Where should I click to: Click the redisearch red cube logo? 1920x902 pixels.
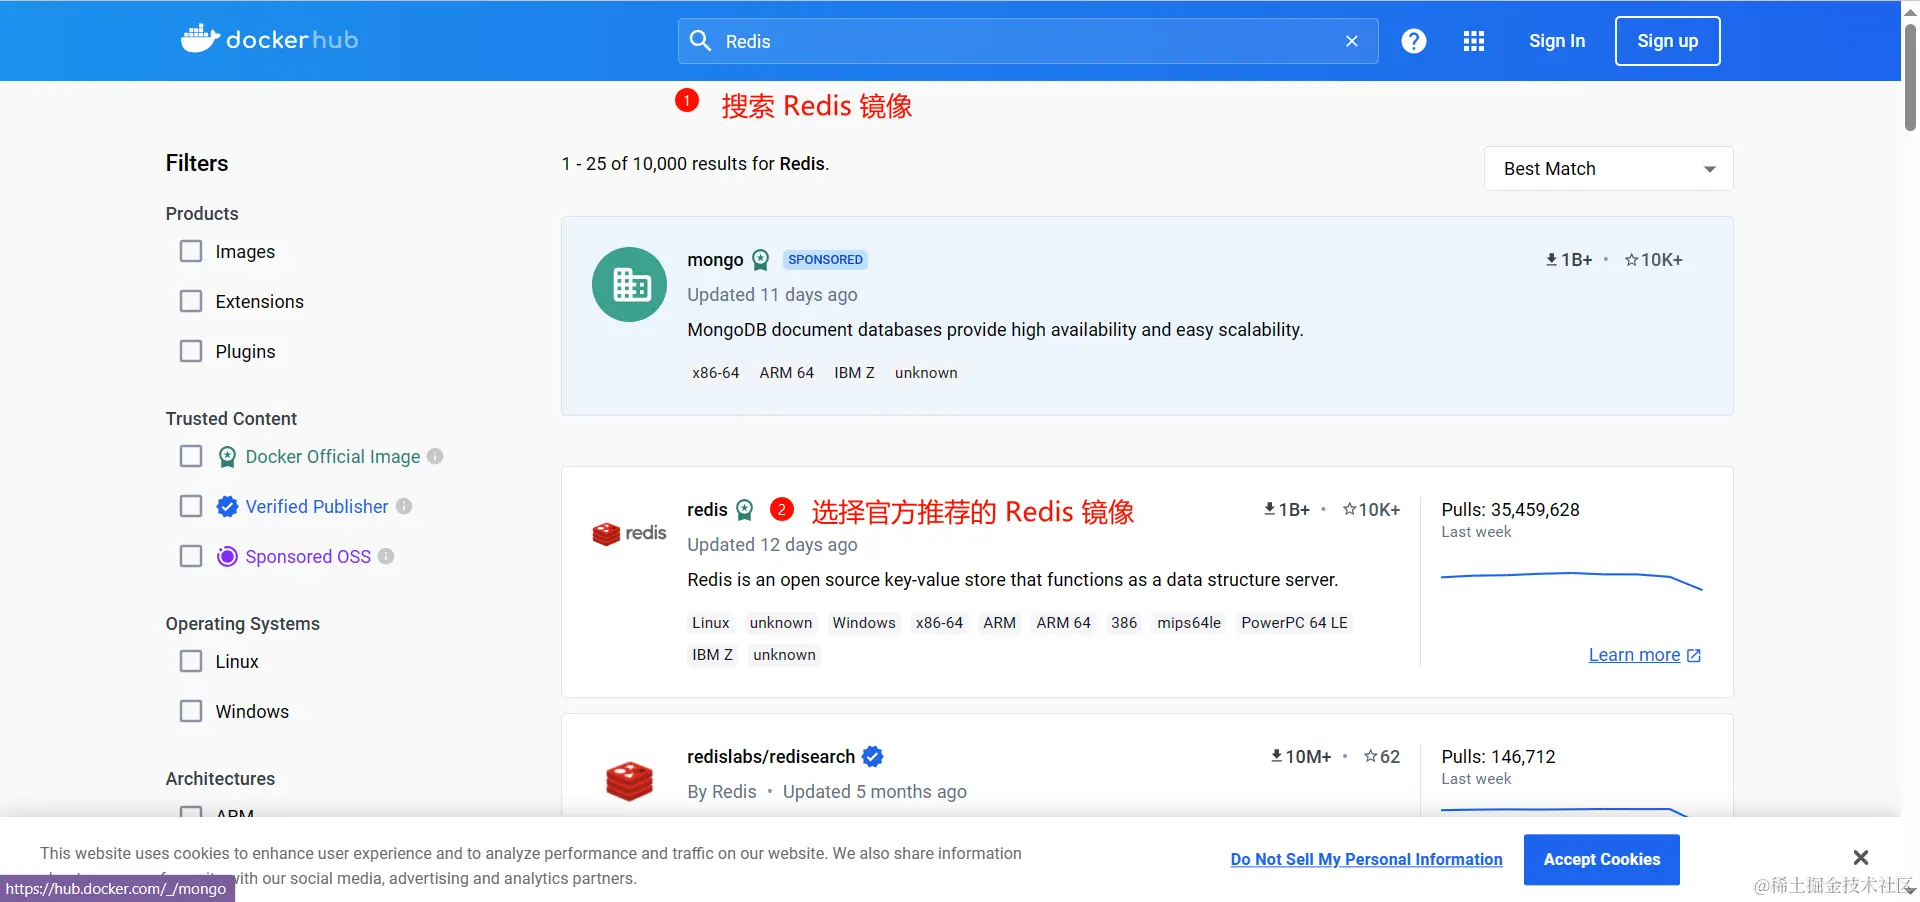[x=630, y=781]
